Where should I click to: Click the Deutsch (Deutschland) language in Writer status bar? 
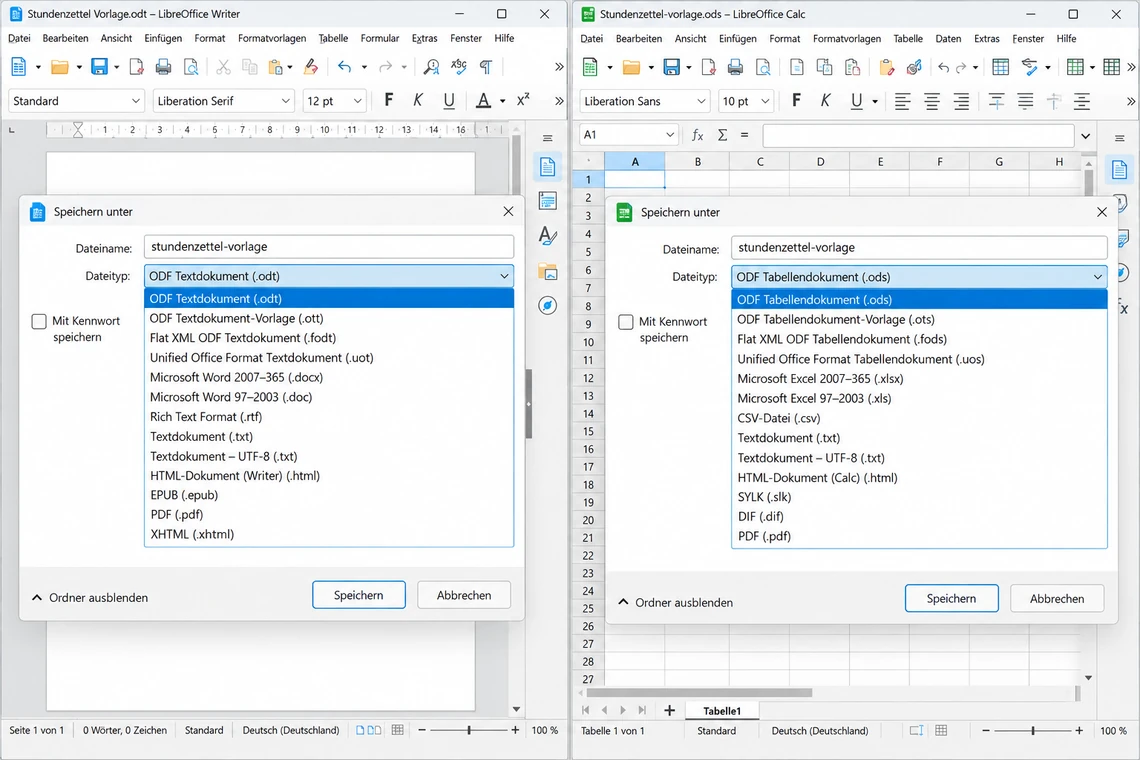(291, 730)
